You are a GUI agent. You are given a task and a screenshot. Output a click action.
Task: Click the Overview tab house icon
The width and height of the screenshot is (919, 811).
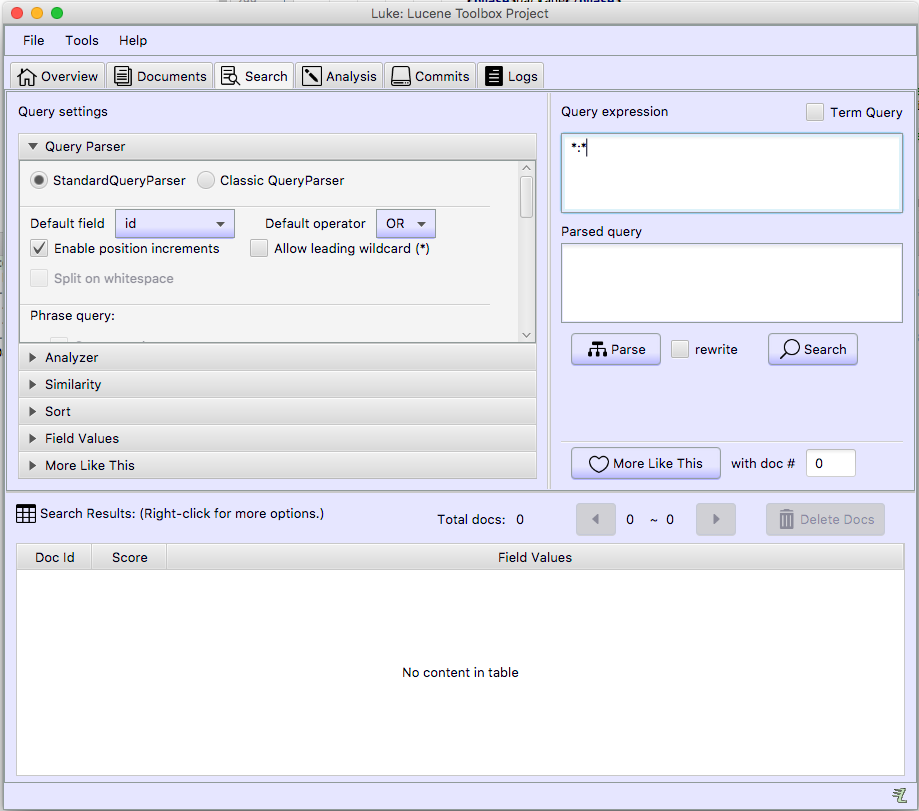click(26, 76)
